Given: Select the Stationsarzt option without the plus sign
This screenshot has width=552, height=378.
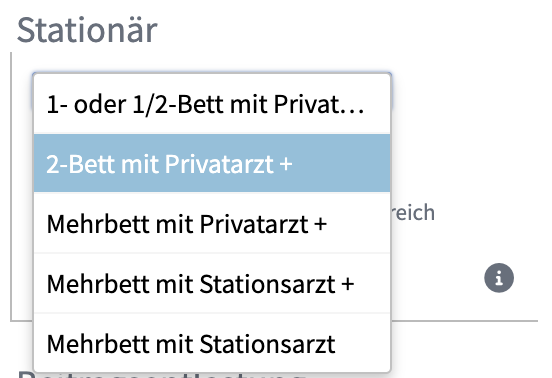Looking at the screenshot, I should (x=212, y=343).
